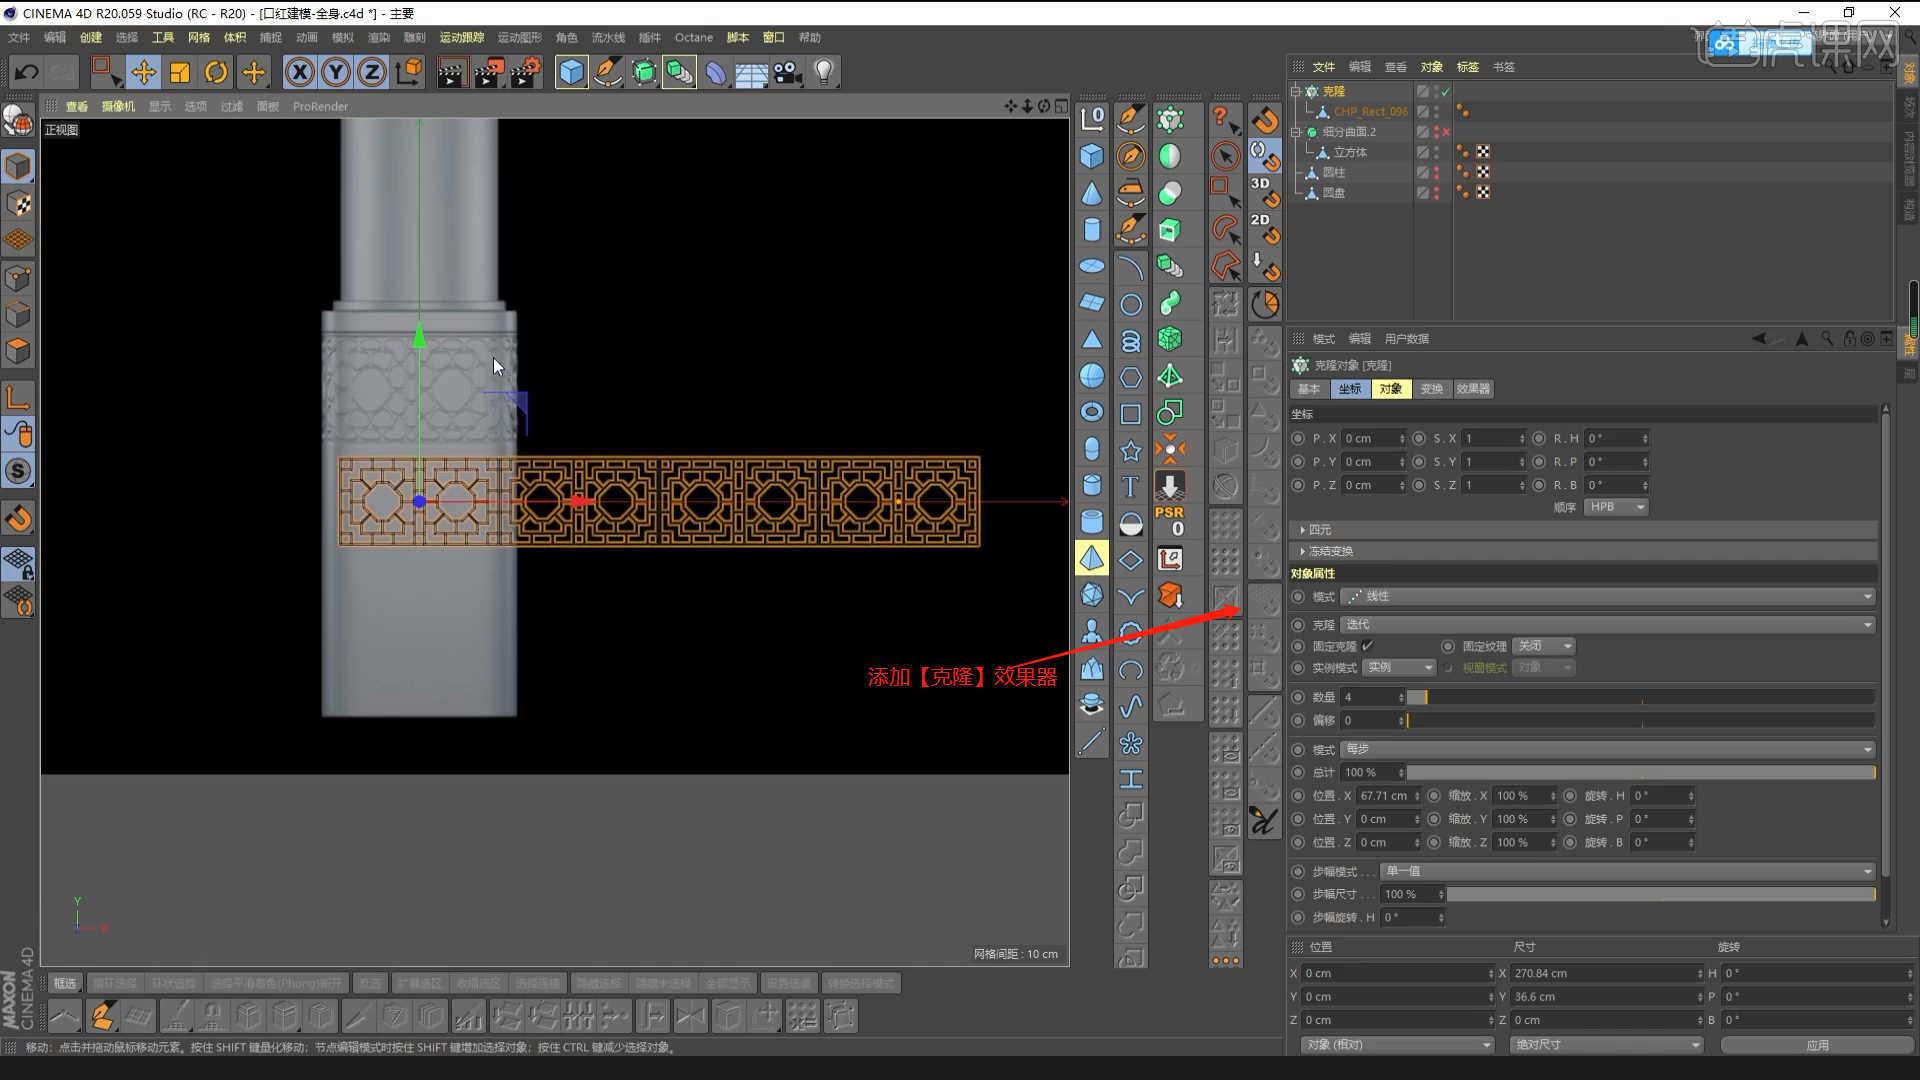Open 对象 (相对) dropdown
The height and width of the screenshot is (1080, 1920).
(x=1397, y=1045)
